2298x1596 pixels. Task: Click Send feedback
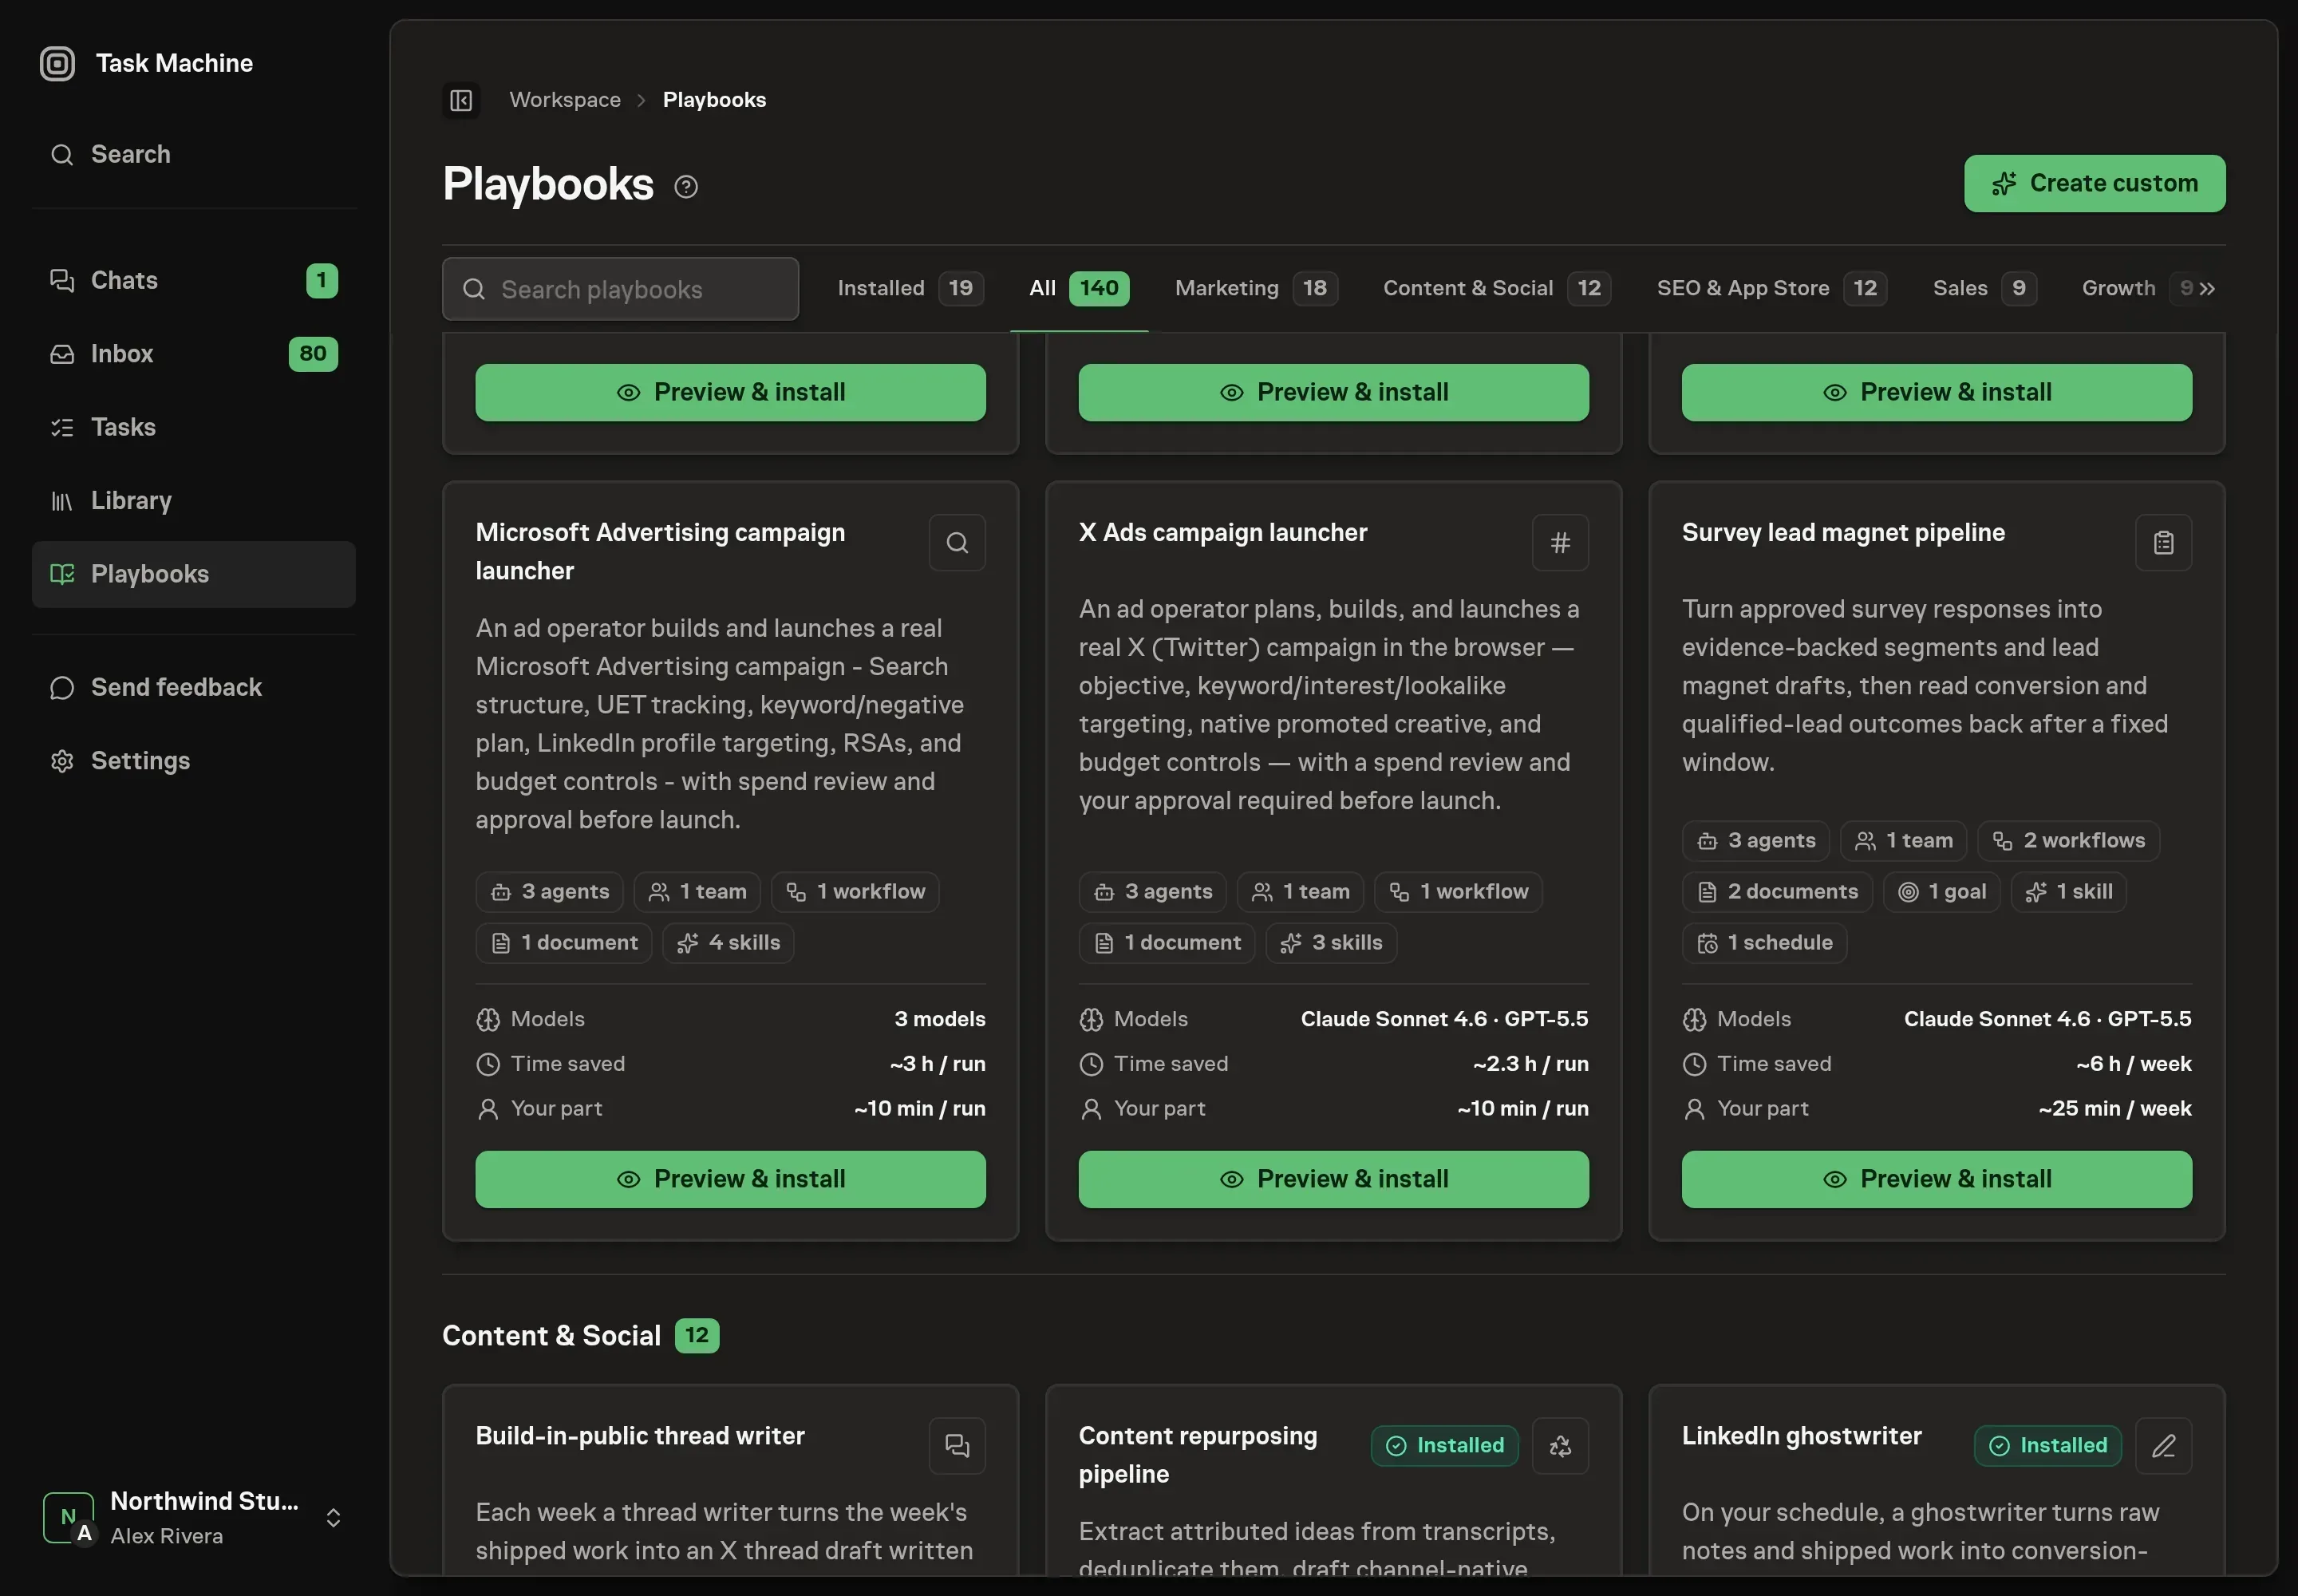(x=194, y=687)
